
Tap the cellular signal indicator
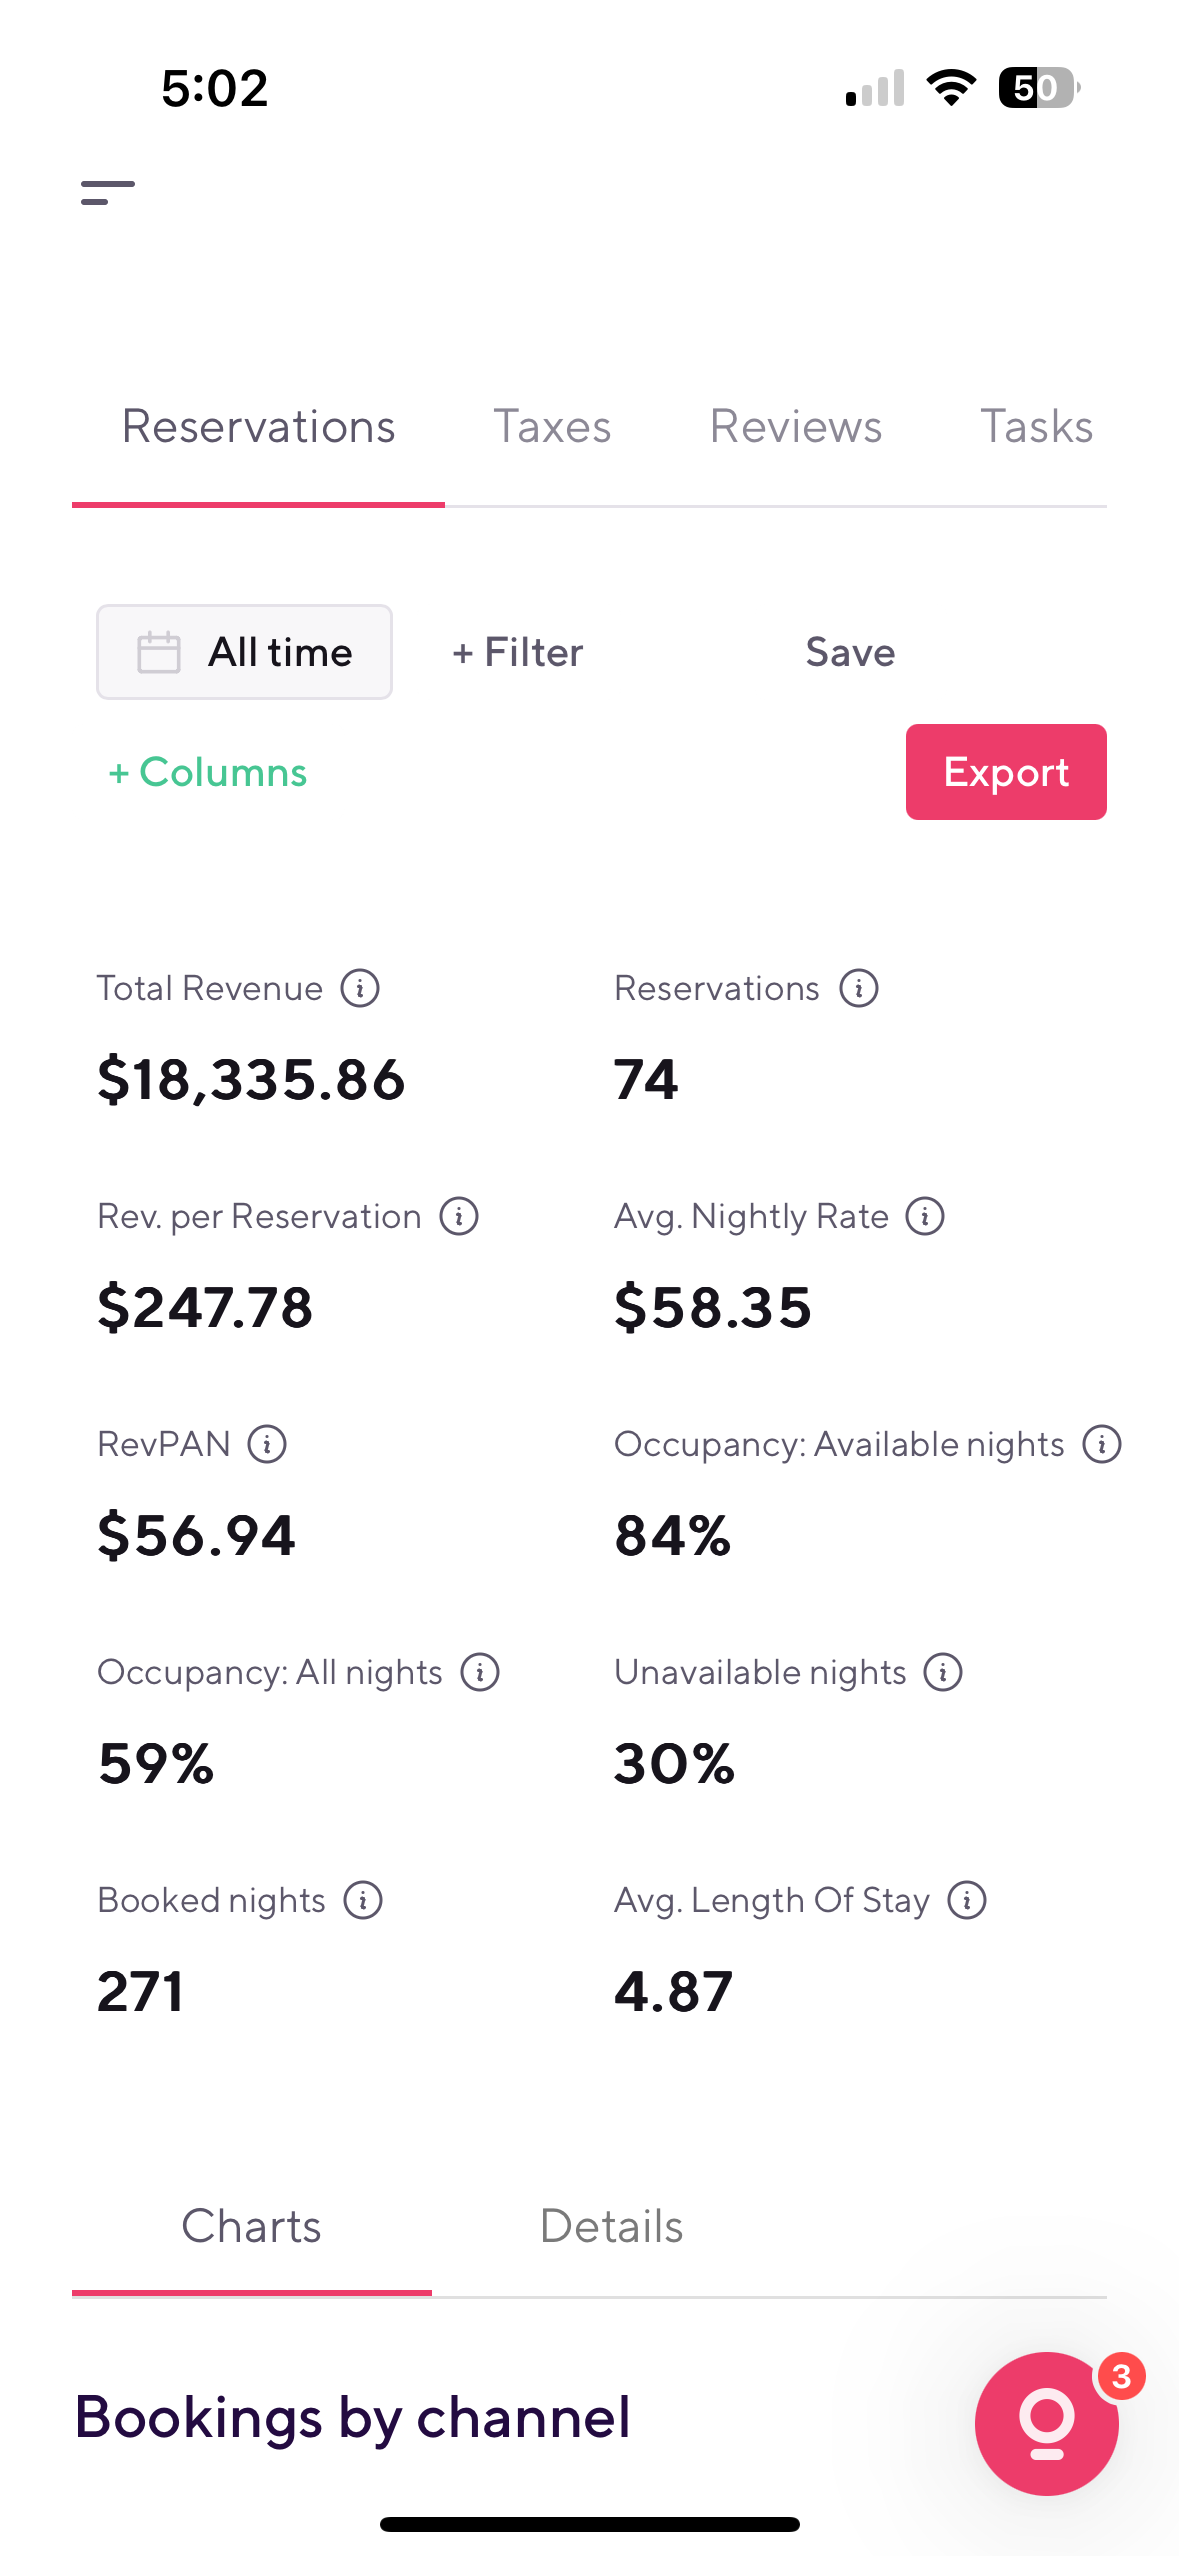coord(875,88)
